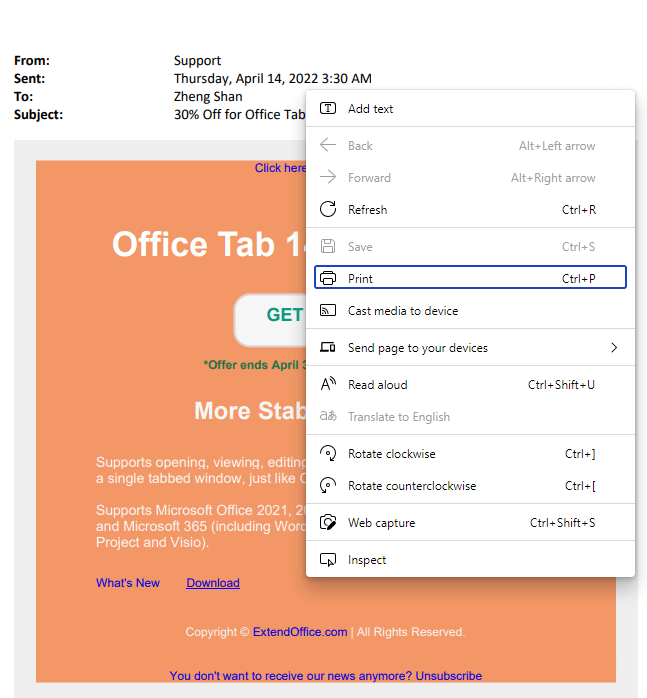Select the Save menu entry
The height and width of the screenshot is (698, 647).
tap(470, 246)
